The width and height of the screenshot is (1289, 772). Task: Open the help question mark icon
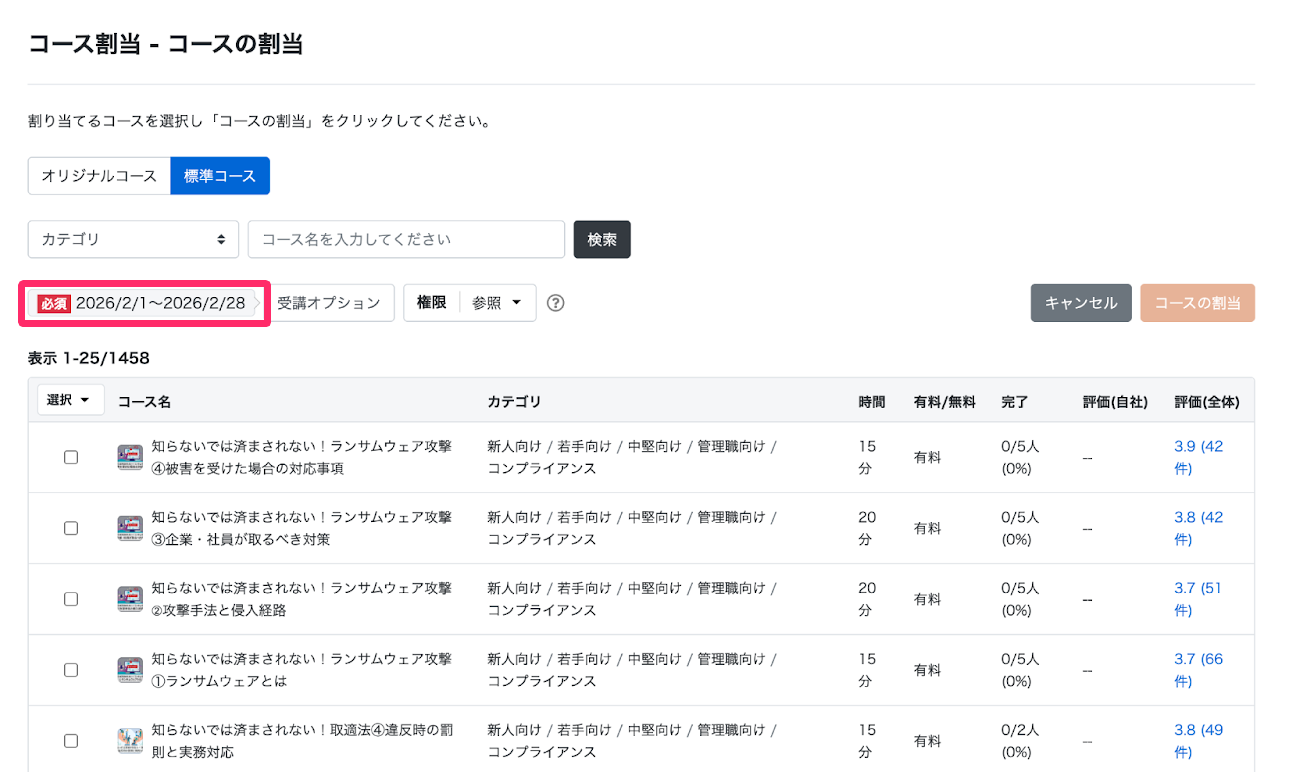pos(556,303)
